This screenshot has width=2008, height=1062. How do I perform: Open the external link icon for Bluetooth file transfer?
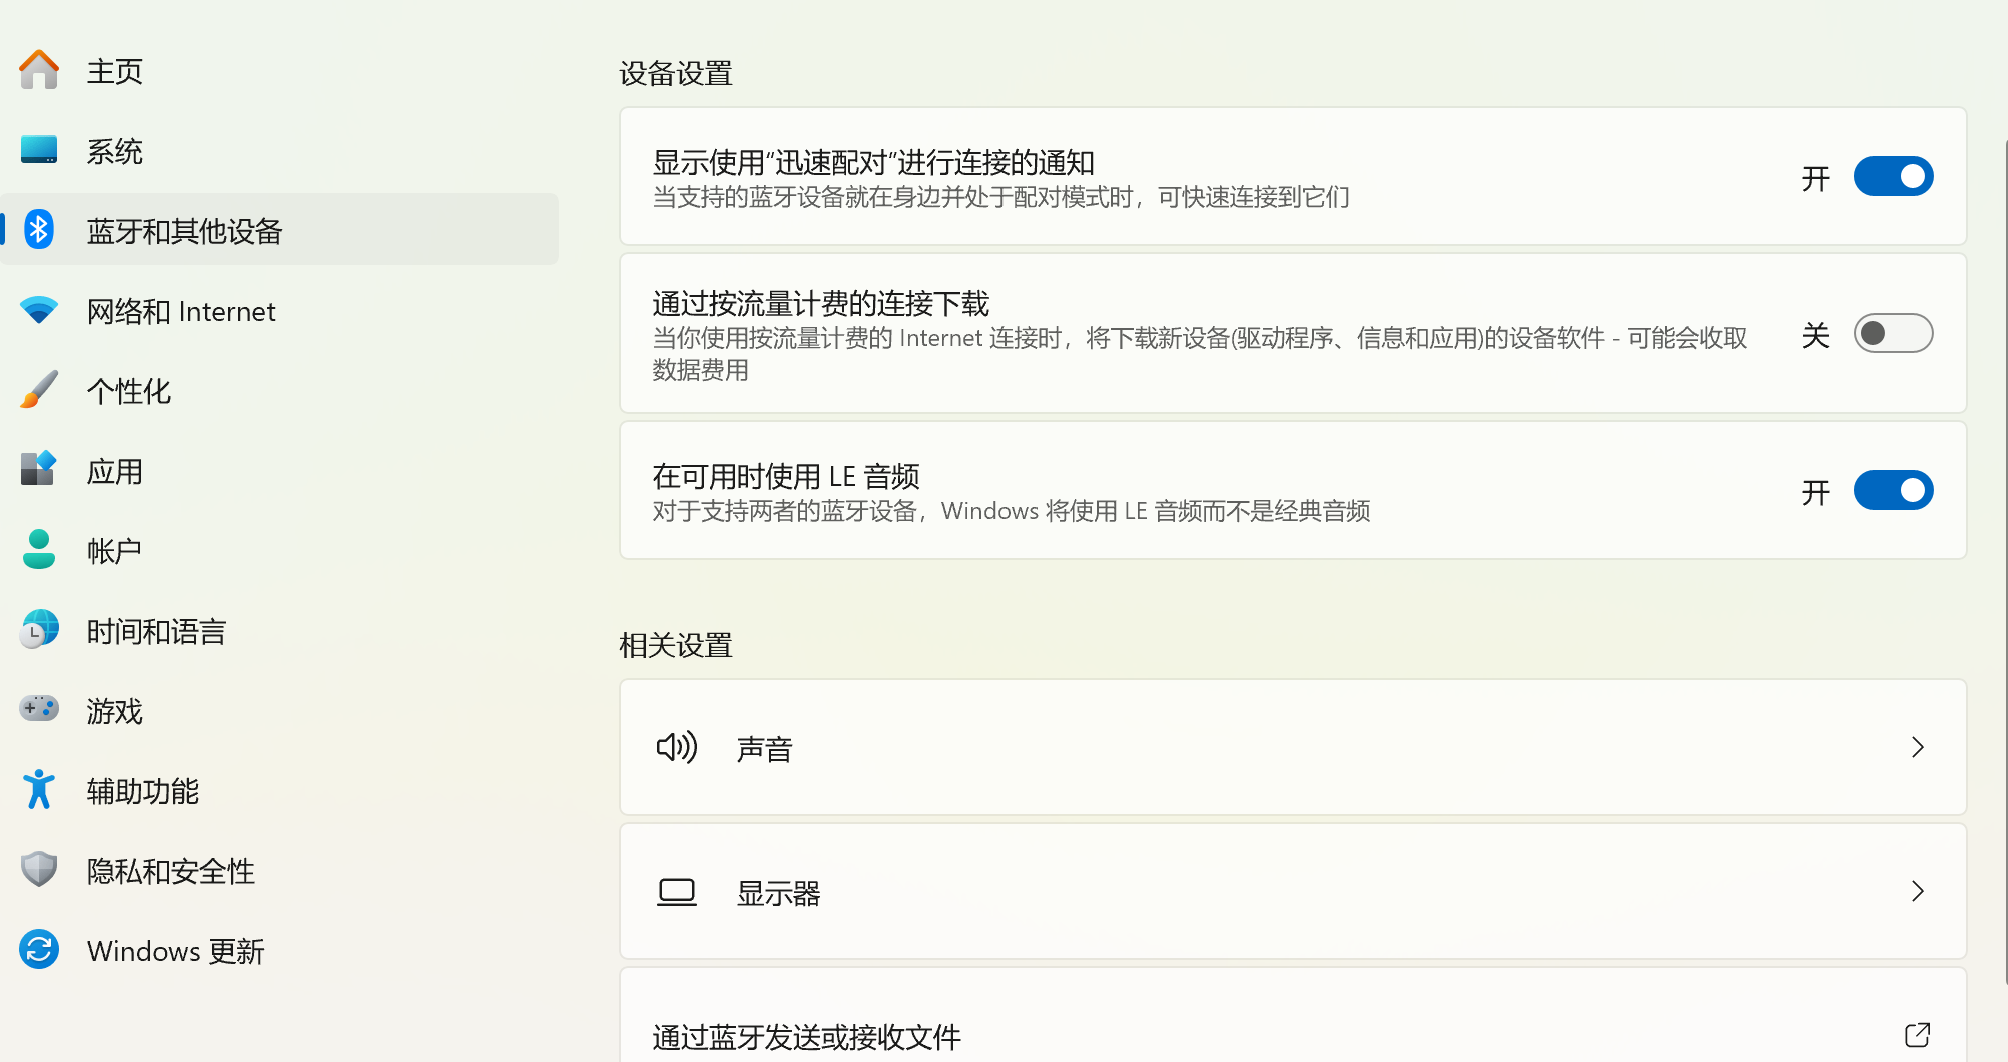pos(1917,1035)
